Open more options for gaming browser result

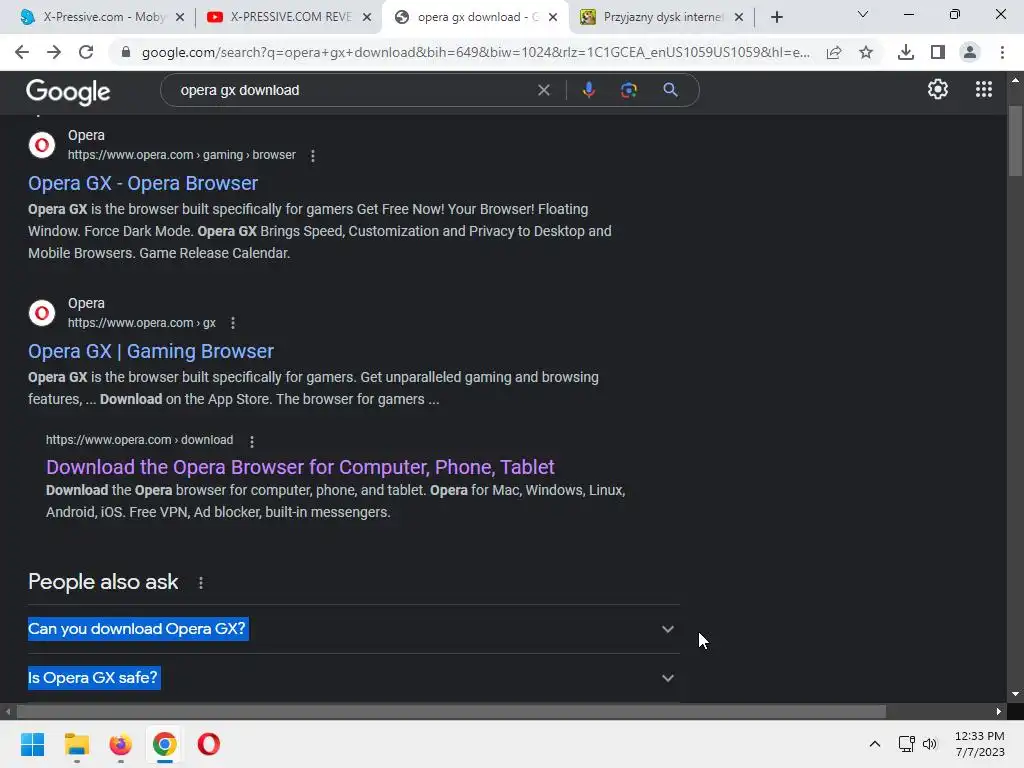(x=313, y=155)
